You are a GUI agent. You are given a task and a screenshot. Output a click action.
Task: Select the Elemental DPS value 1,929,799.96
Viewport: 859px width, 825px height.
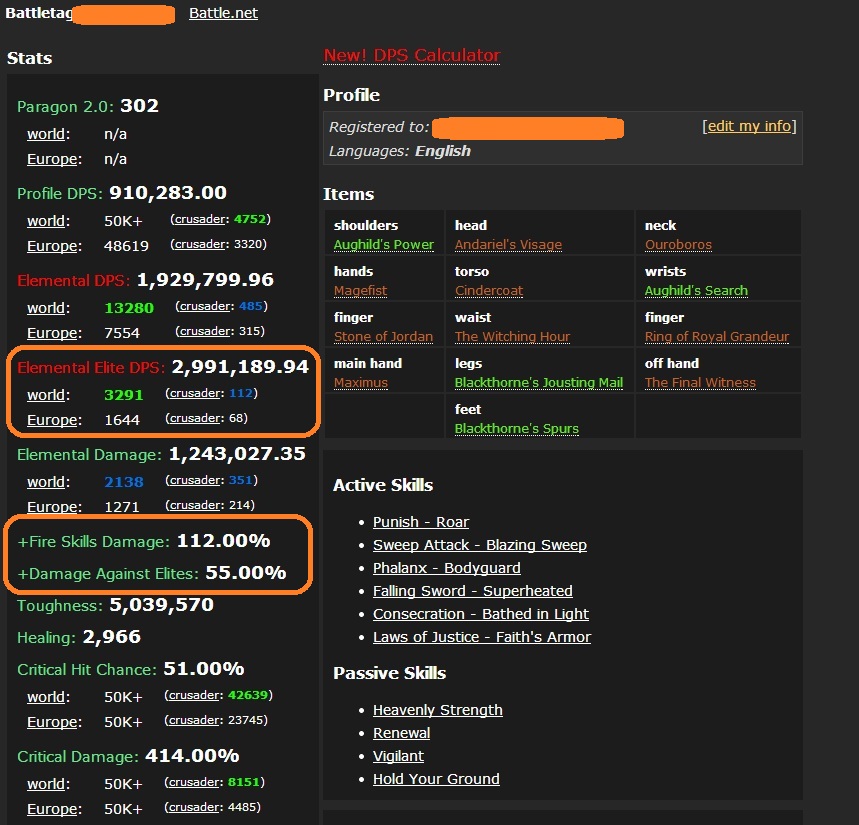click(205, 280)
